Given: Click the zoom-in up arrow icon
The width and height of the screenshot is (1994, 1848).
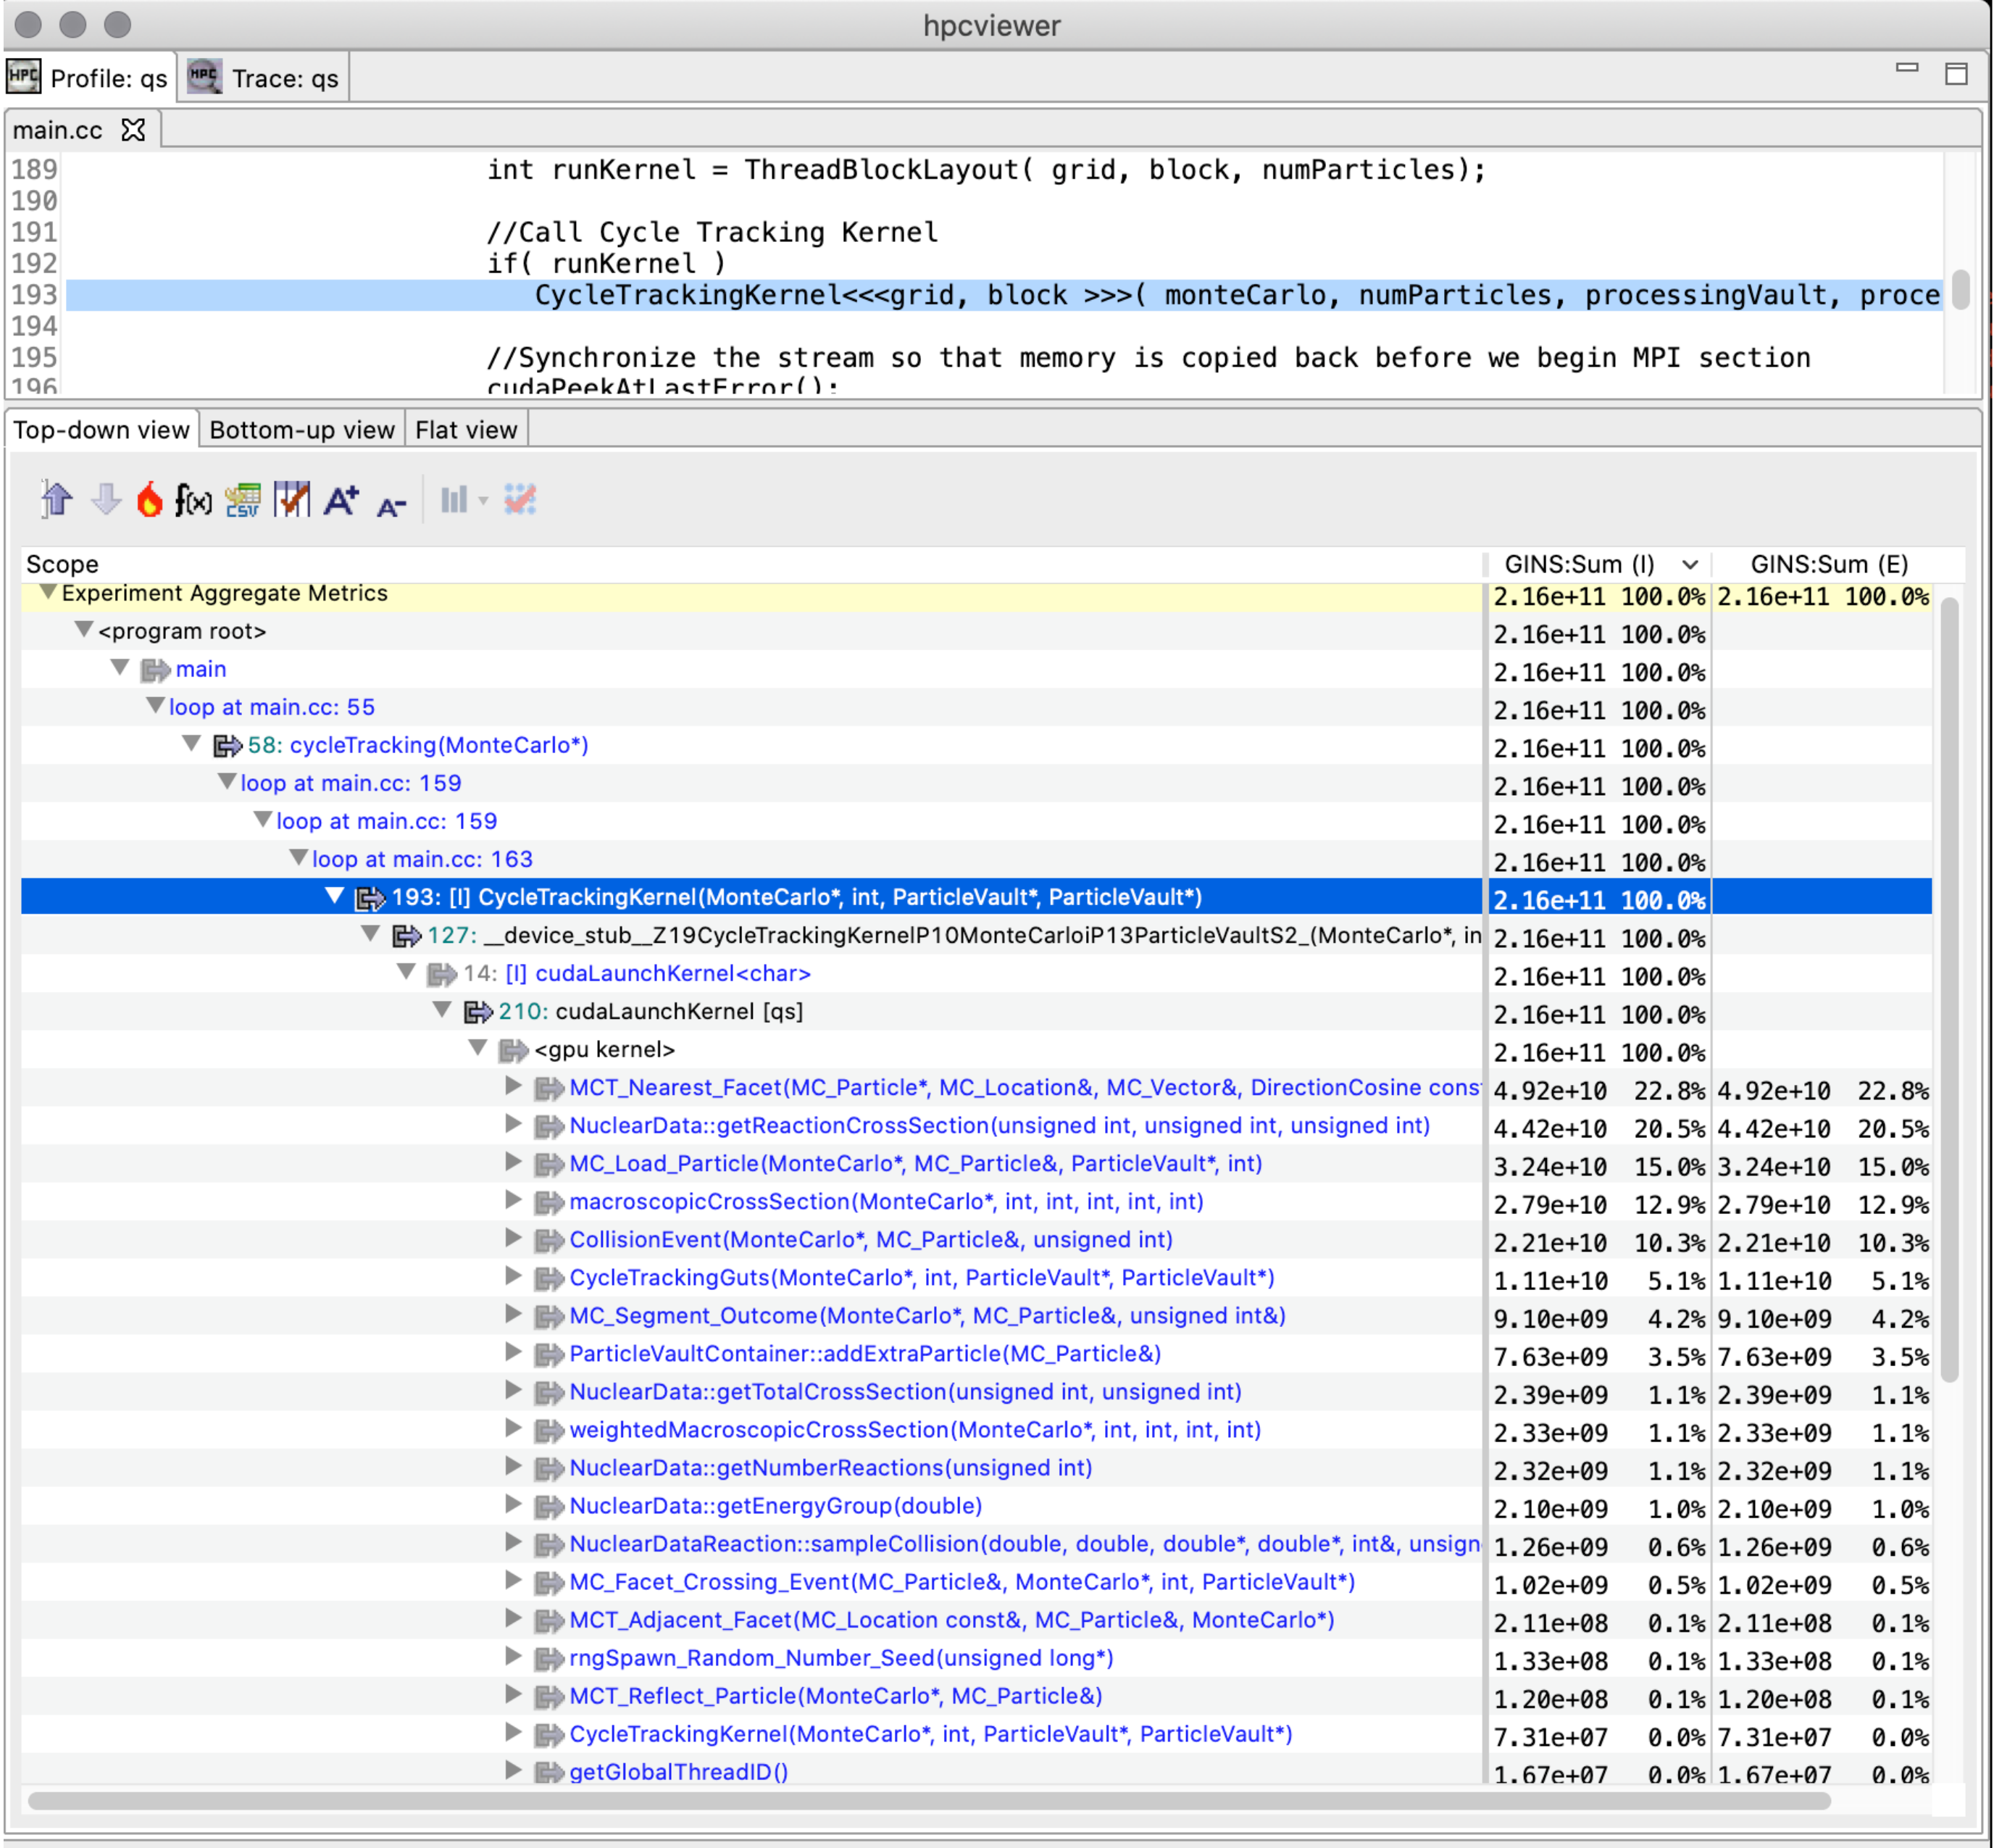Looking at the screenshot, I should coord(57,499).
